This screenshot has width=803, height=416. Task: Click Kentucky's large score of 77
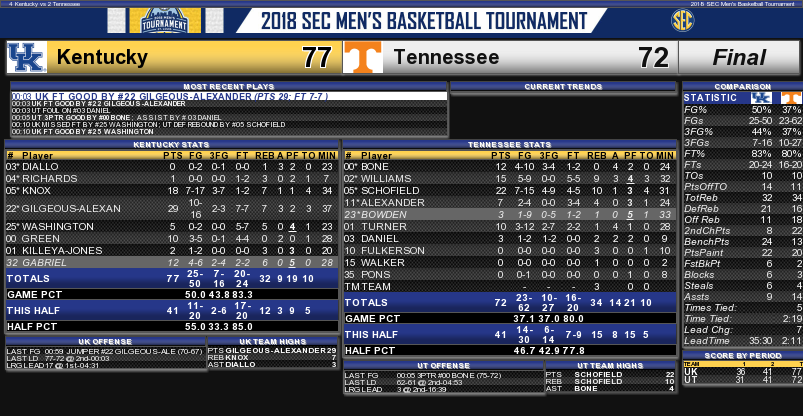[316, 57]
